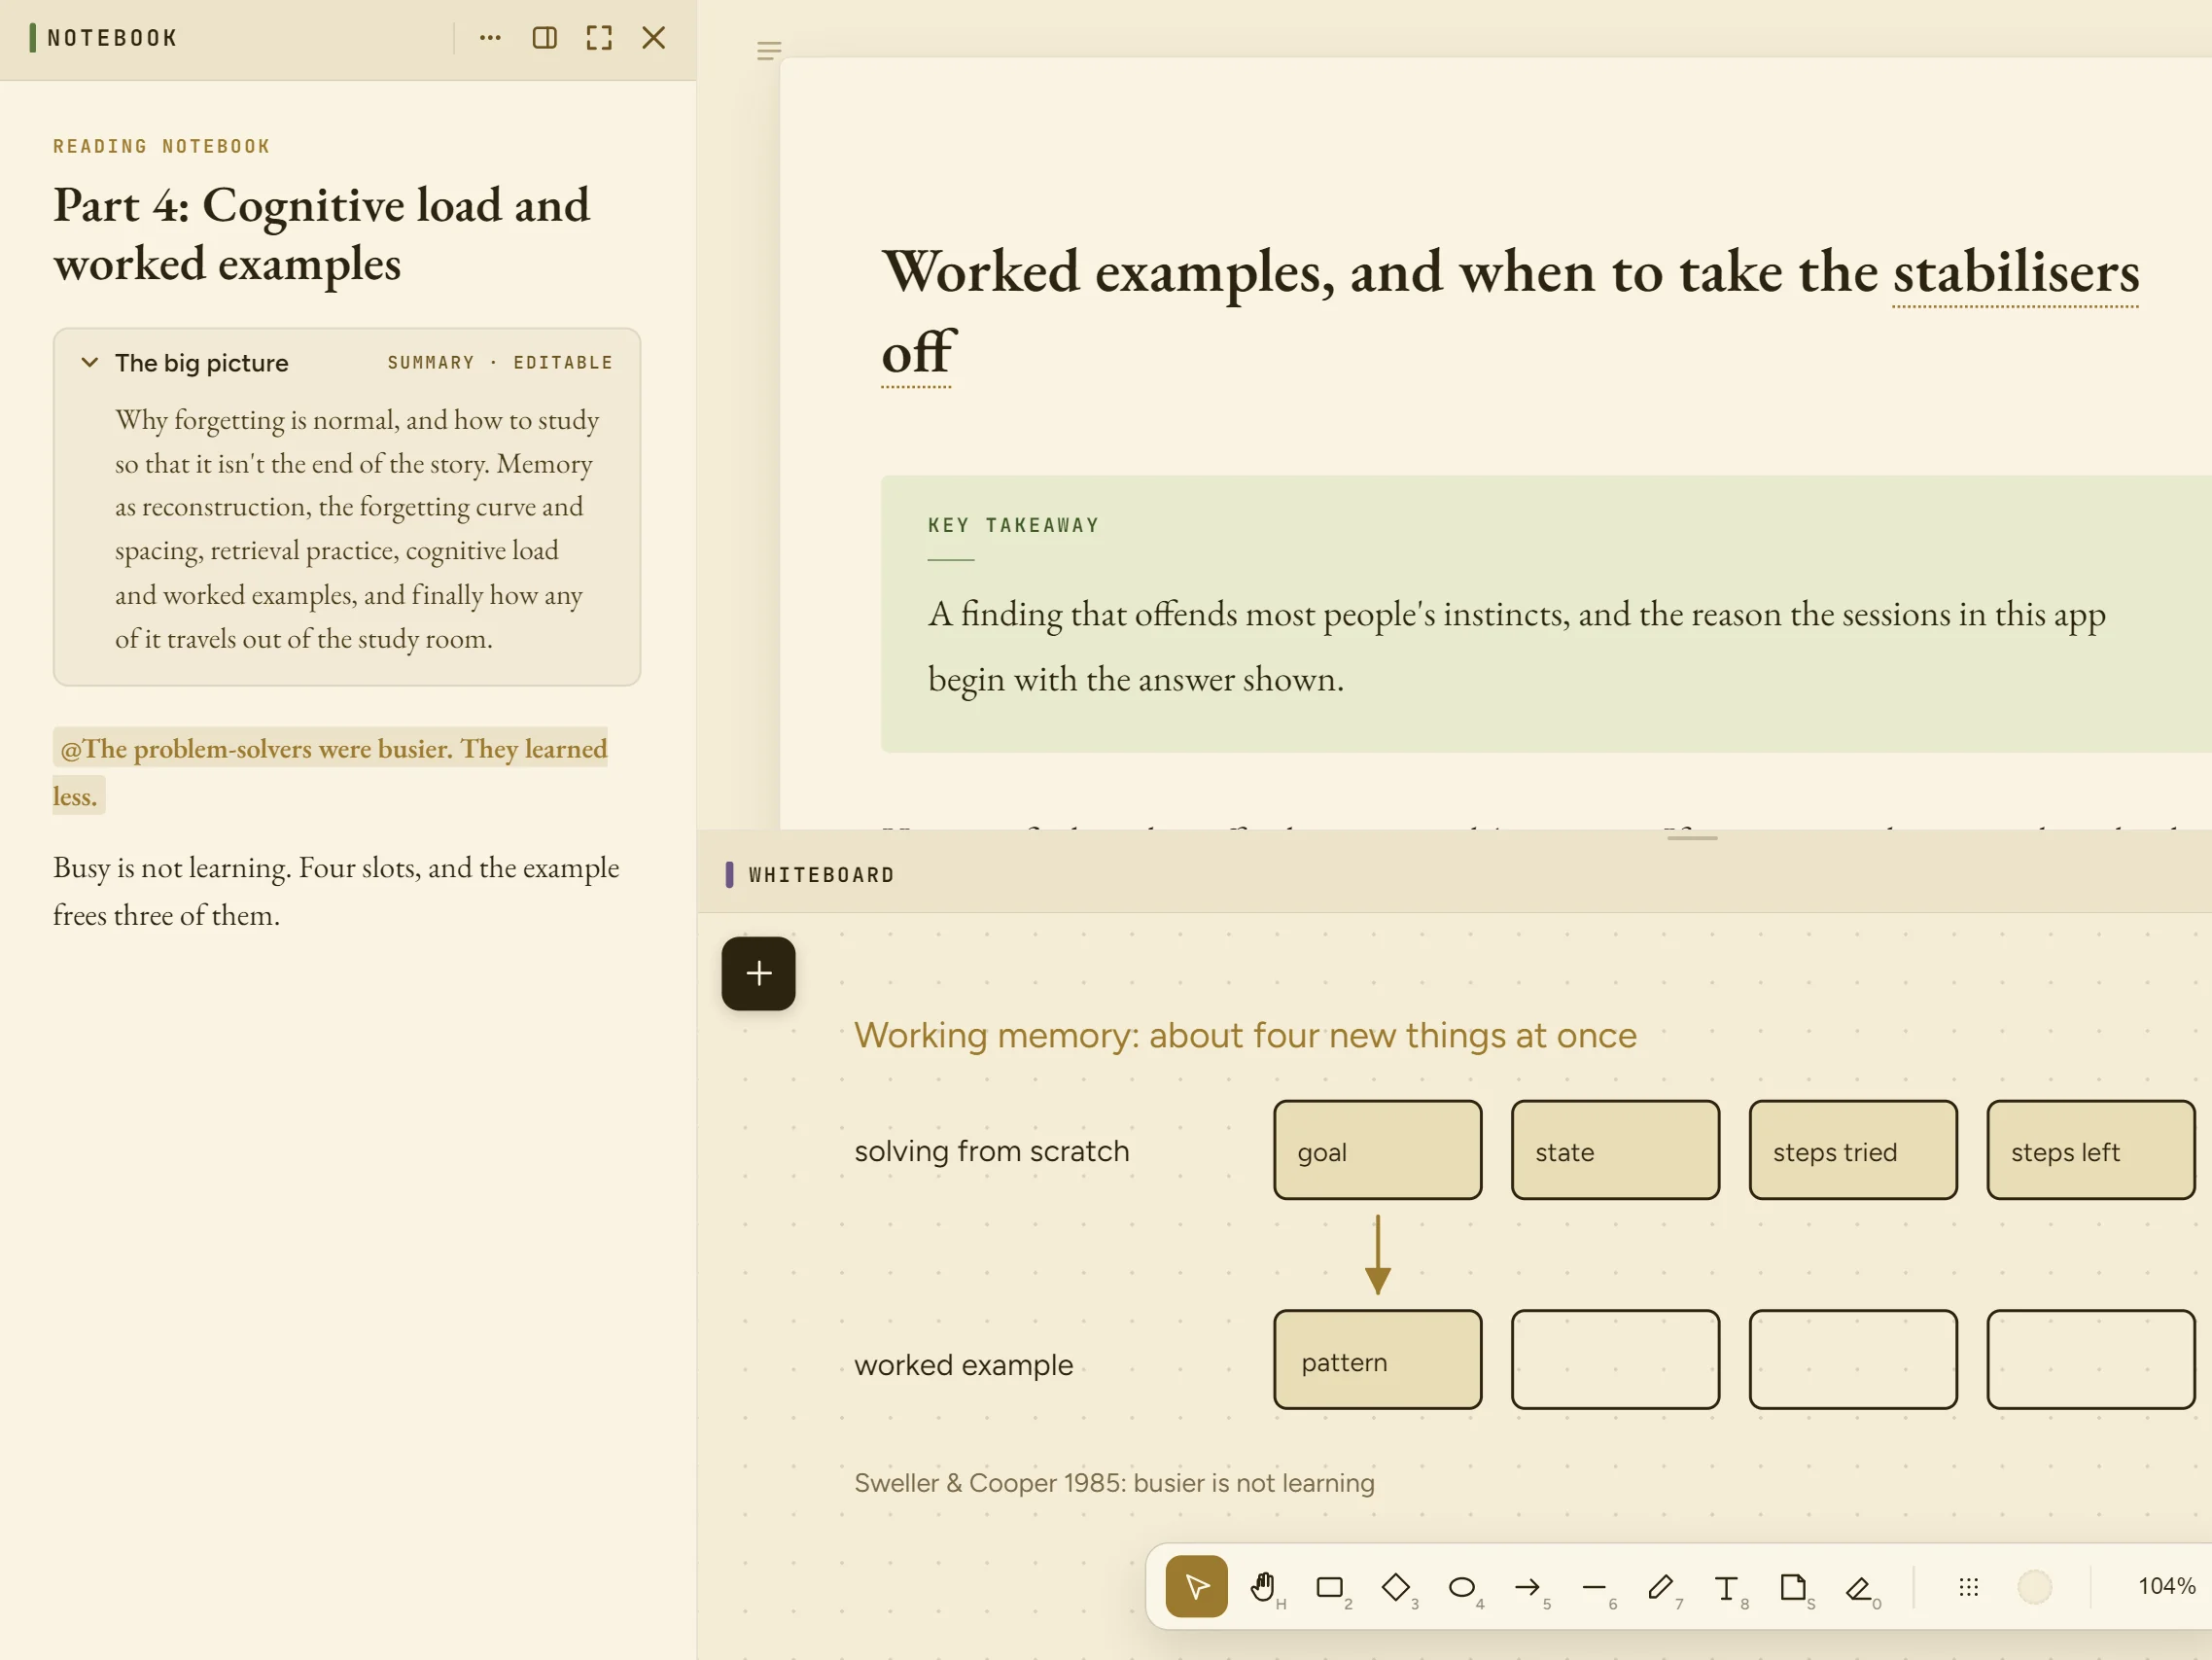Click the whiteboard panel resize handle
The width and height of the screenshot is (2212, 1660).
(x=1692, y=838)
